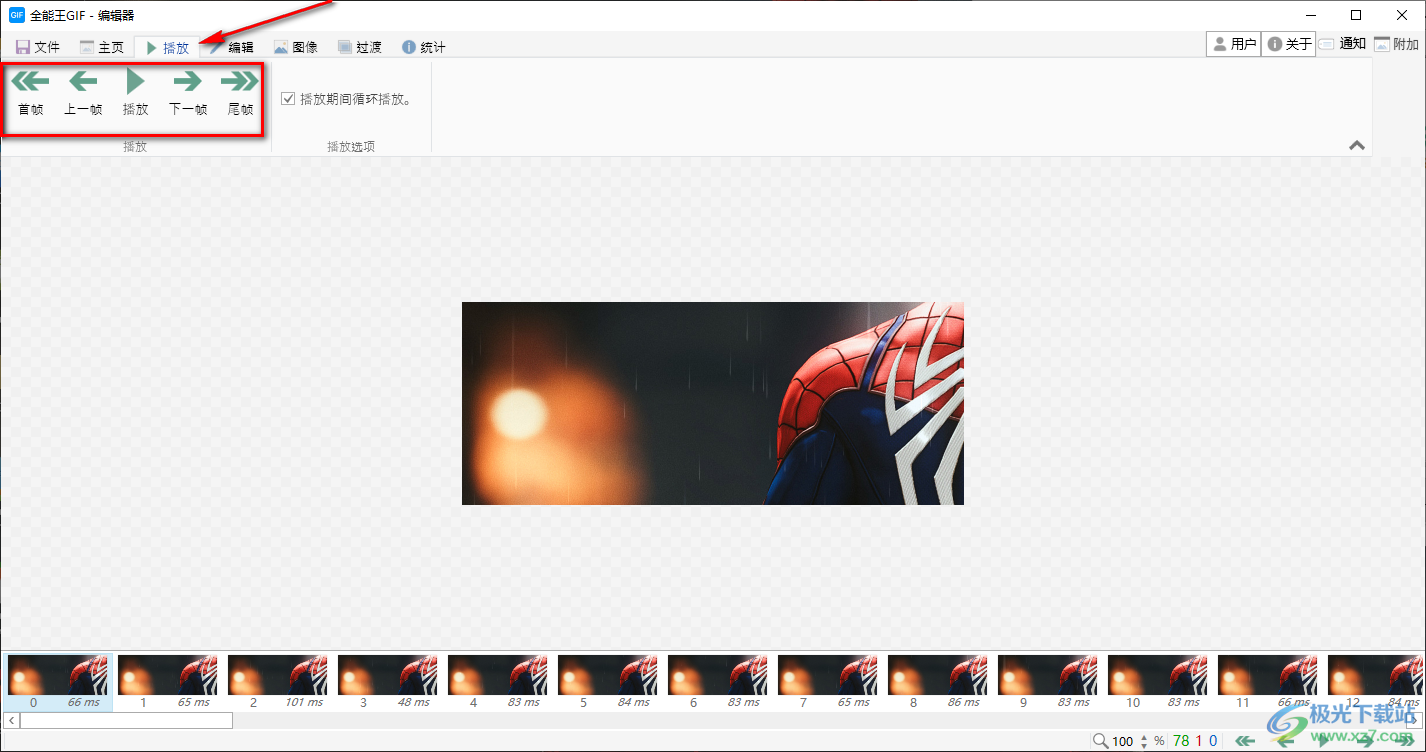Click the green total frame count 78

tap(1181, 741)
